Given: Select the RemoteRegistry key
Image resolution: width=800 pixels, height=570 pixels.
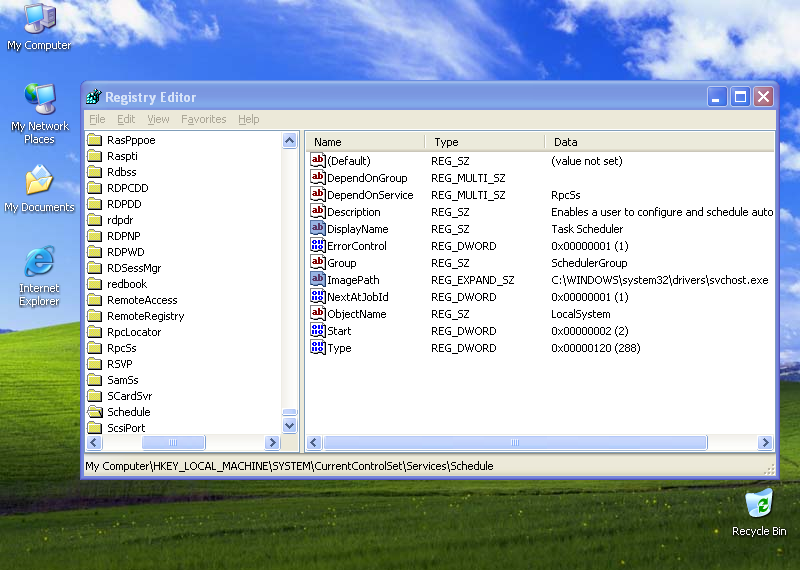Looking at the screenshot, I should coord(145,316).
